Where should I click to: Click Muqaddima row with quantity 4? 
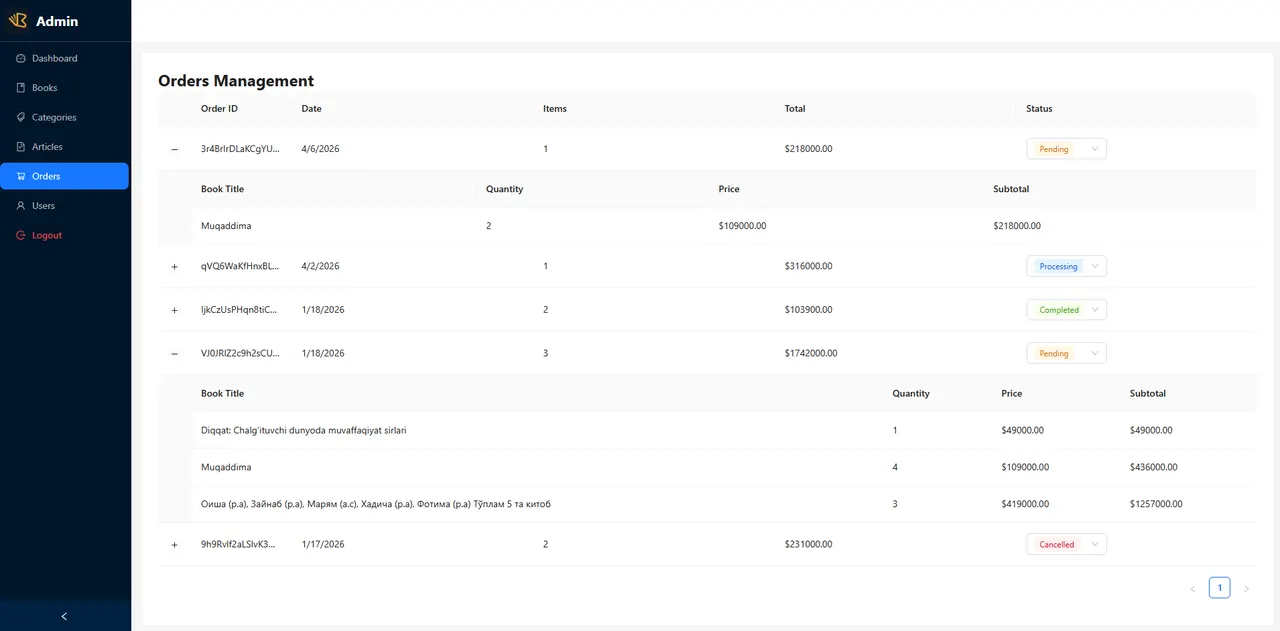point(725,467)
